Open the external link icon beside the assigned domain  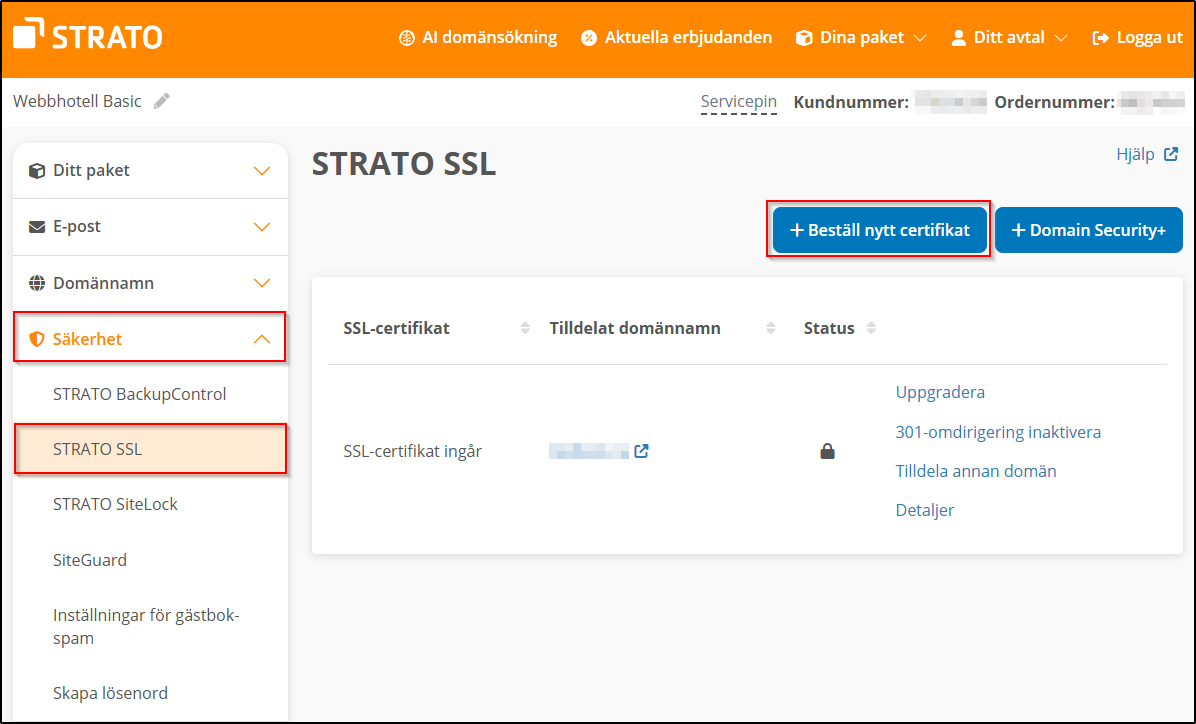[641, 451]
